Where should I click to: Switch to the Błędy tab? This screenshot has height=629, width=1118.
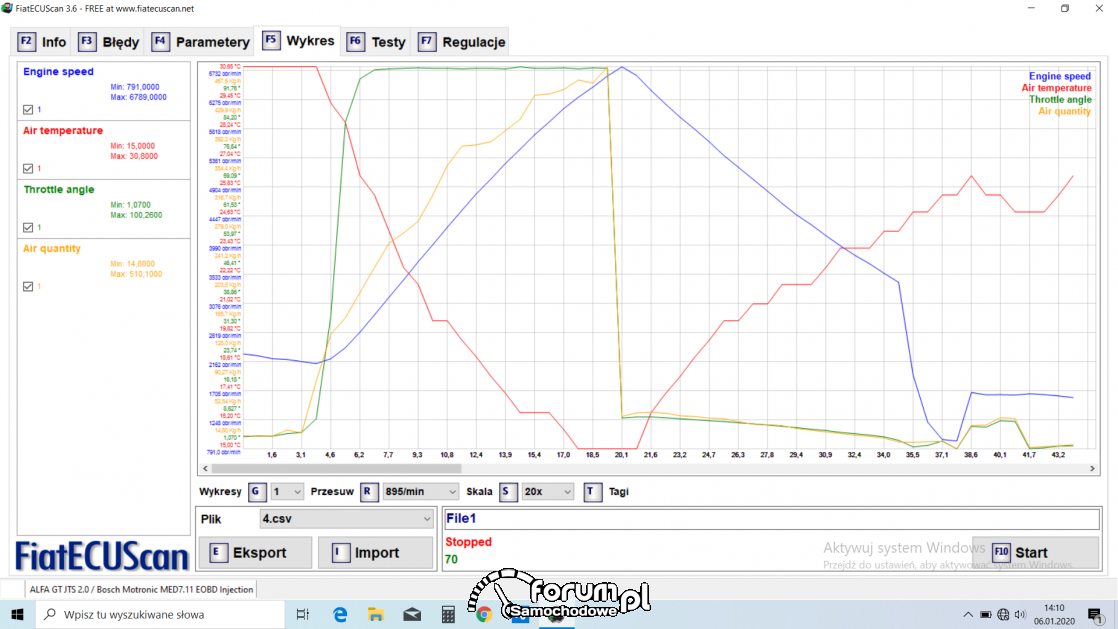pos(109,42)
